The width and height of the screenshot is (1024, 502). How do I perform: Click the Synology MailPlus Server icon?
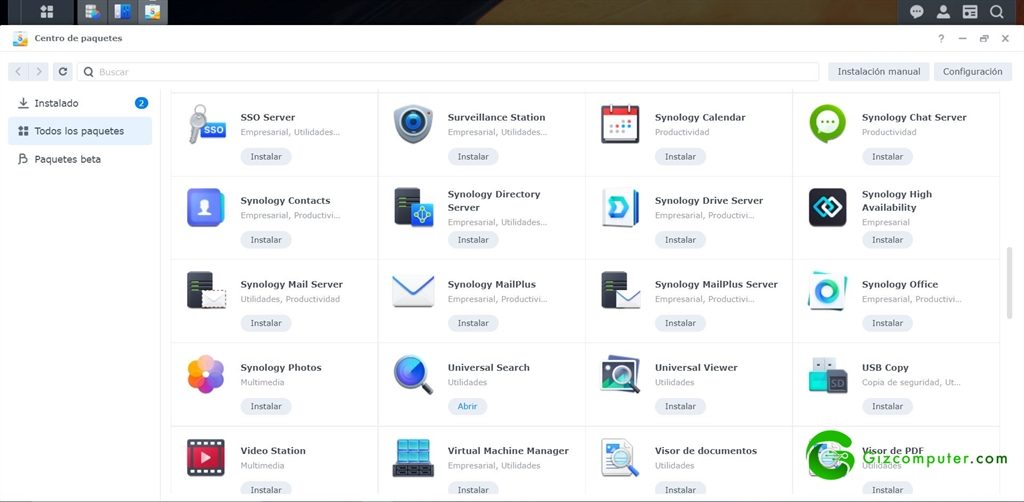[x=620, y=290]
